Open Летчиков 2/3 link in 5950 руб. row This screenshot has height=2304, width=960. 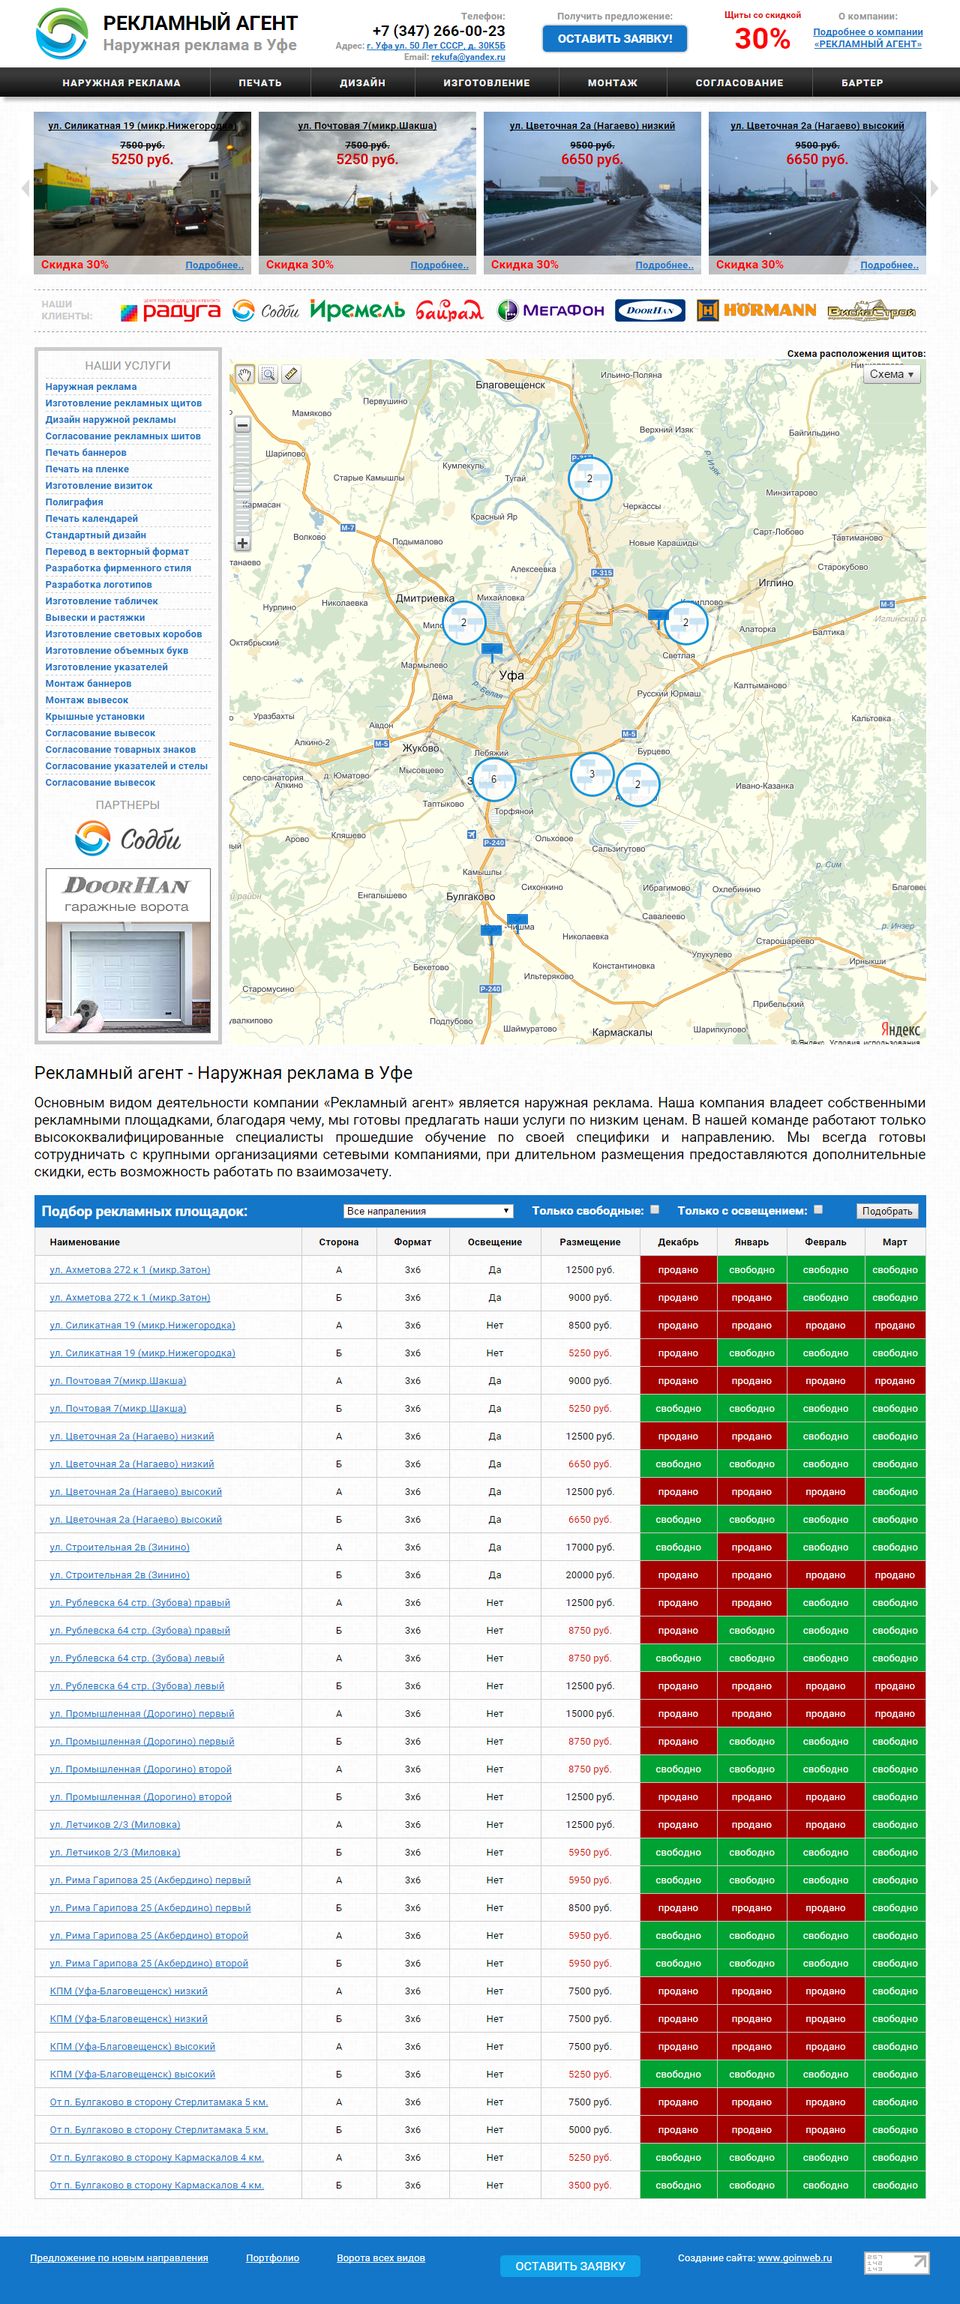115,1853
